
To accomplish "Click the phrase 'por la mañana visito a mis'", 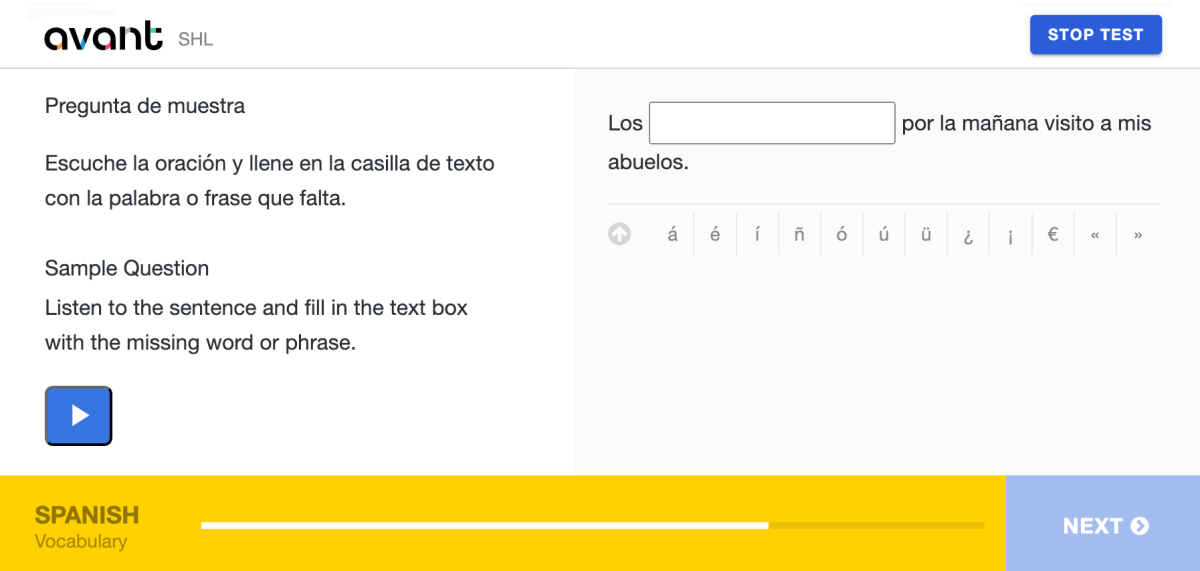I will (1026, 123).
